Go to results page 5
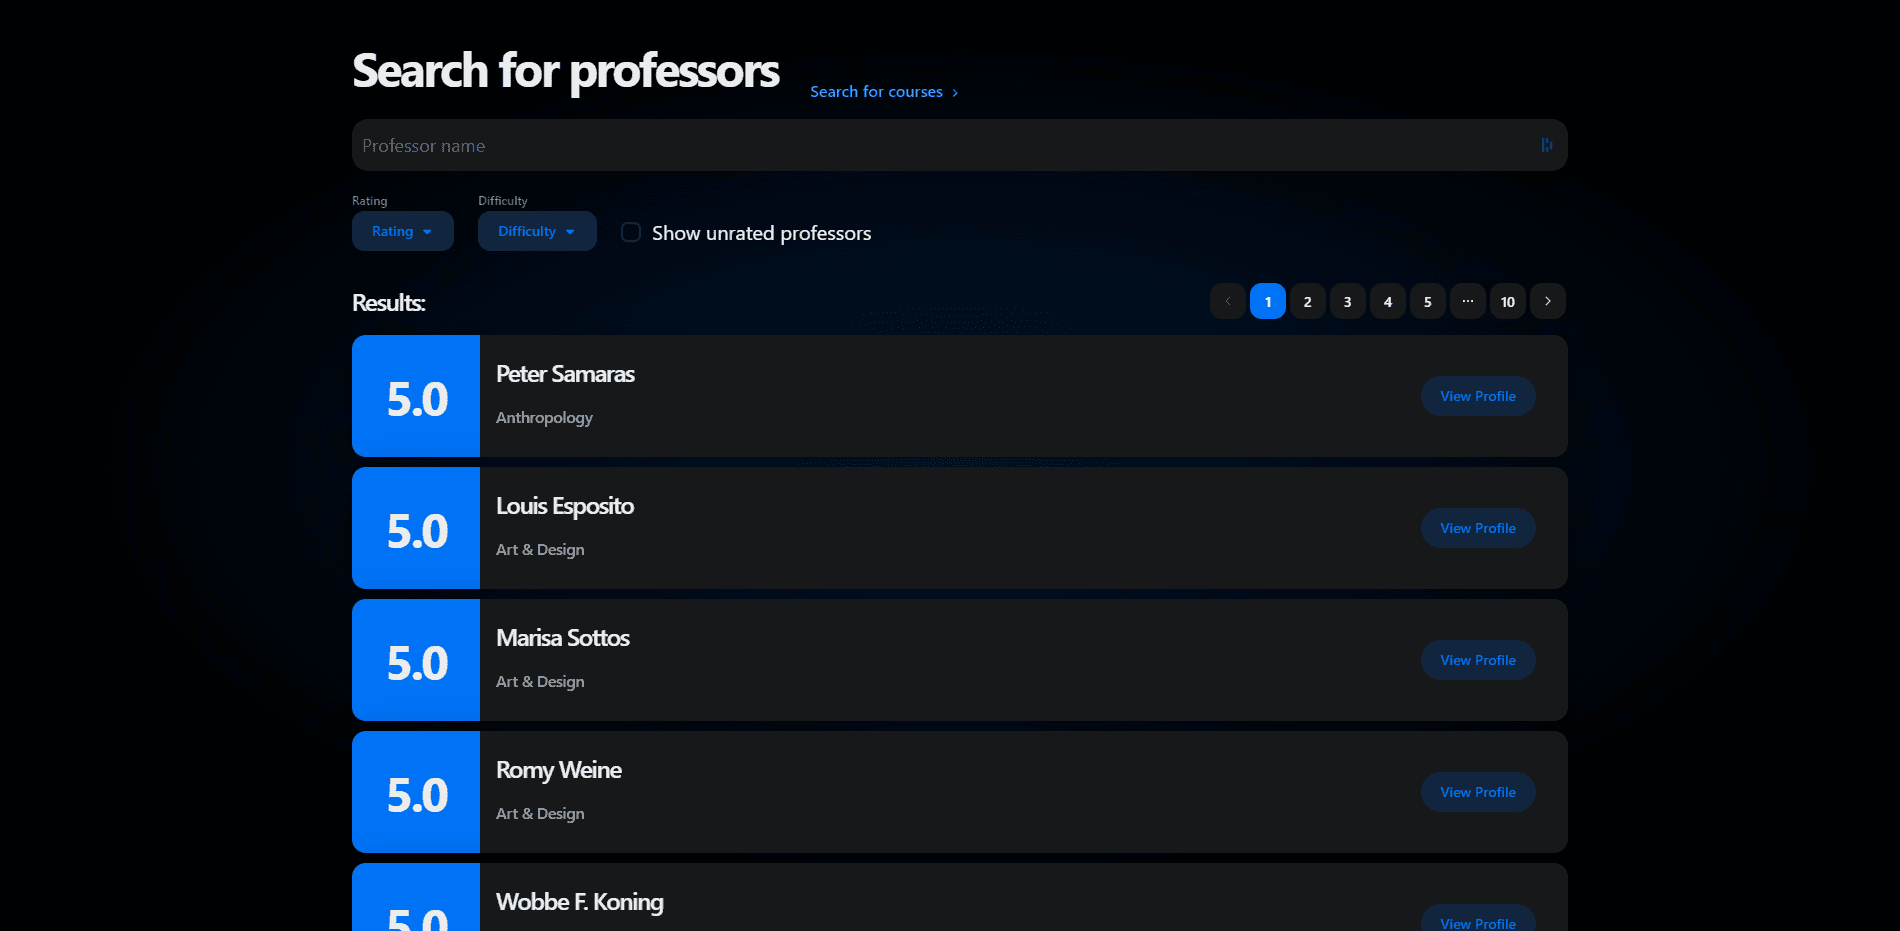The height and width of the screenshot is (931, 1900). (1427, 301)
